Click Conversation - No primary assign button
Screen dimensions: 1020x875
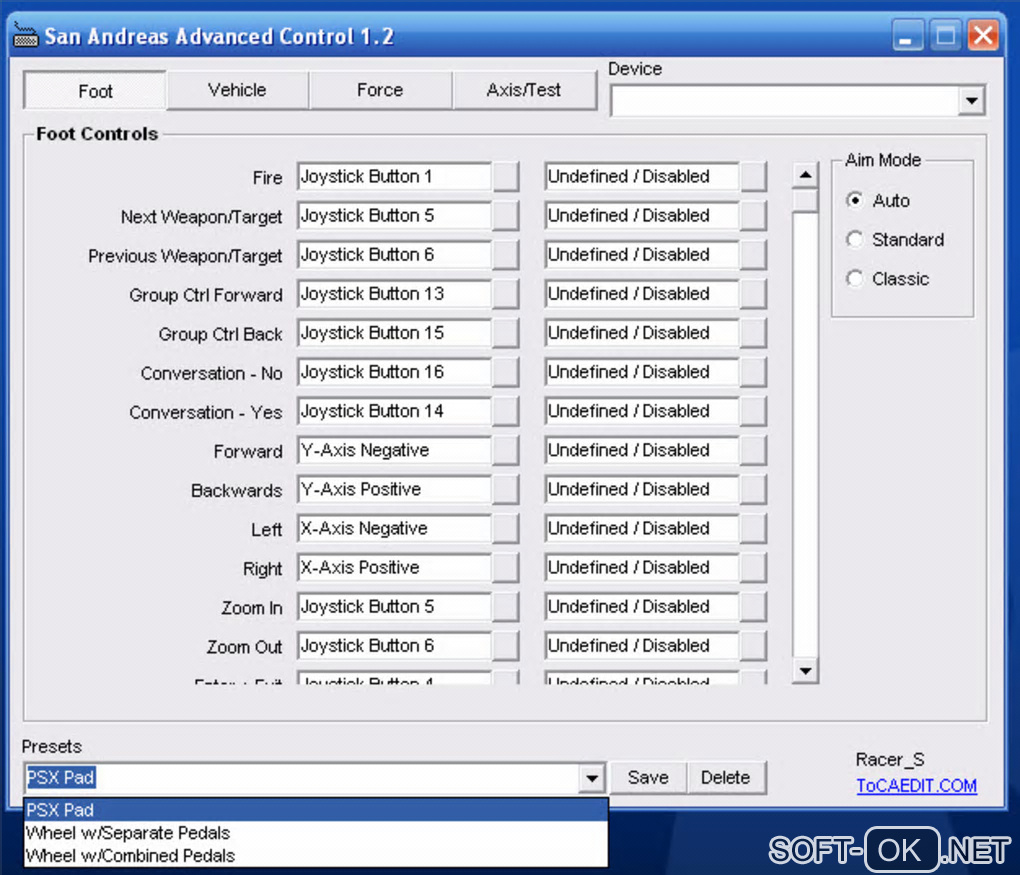(x=505, y=371)
